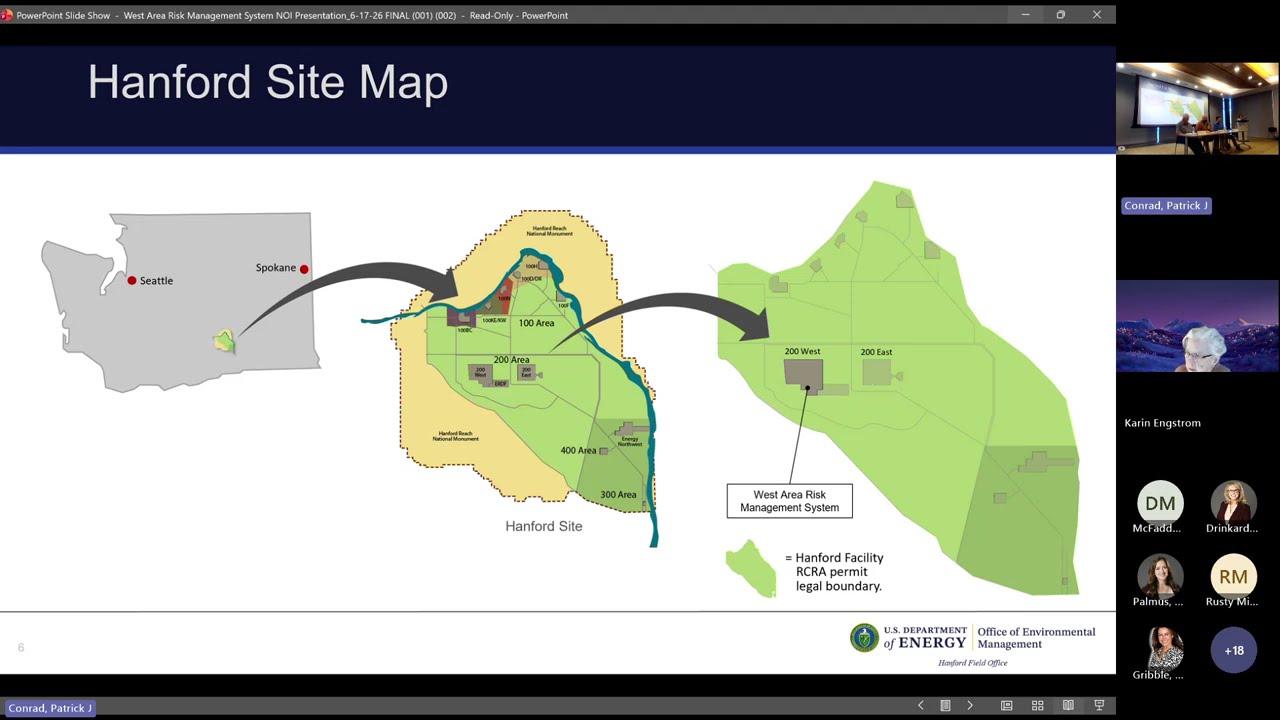The width and height of the screenshot is (1280, 720).
Task: Click the West Area Risk Management System callout
Action: click(x=790, y=501)
